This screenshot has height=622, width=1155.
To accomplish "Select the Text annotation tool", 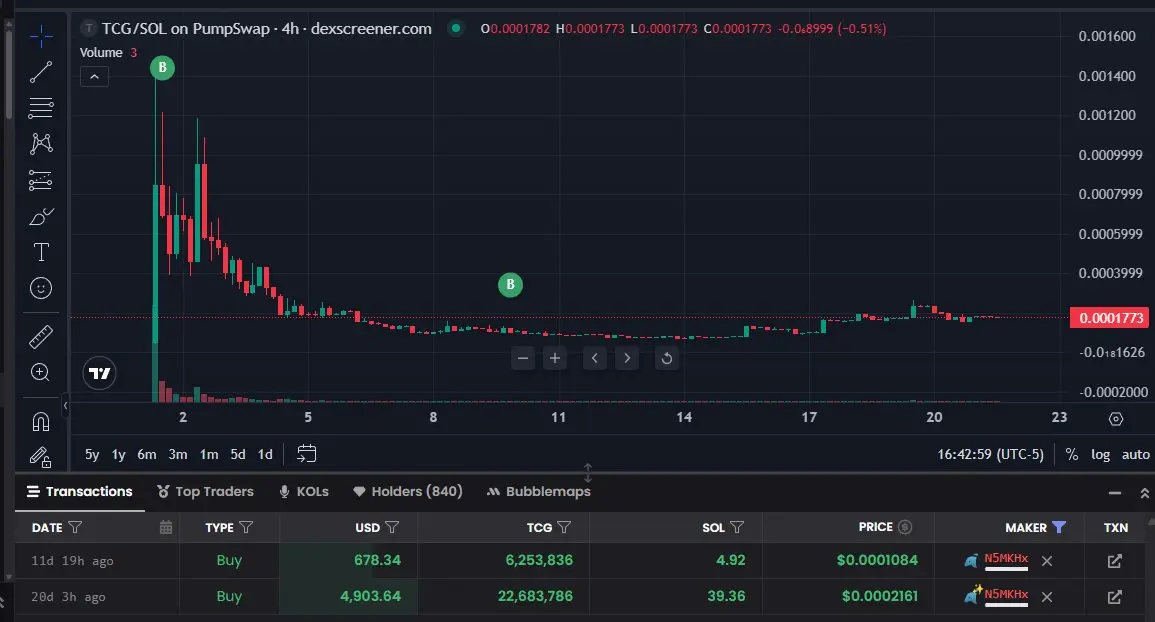I will 41,252.
